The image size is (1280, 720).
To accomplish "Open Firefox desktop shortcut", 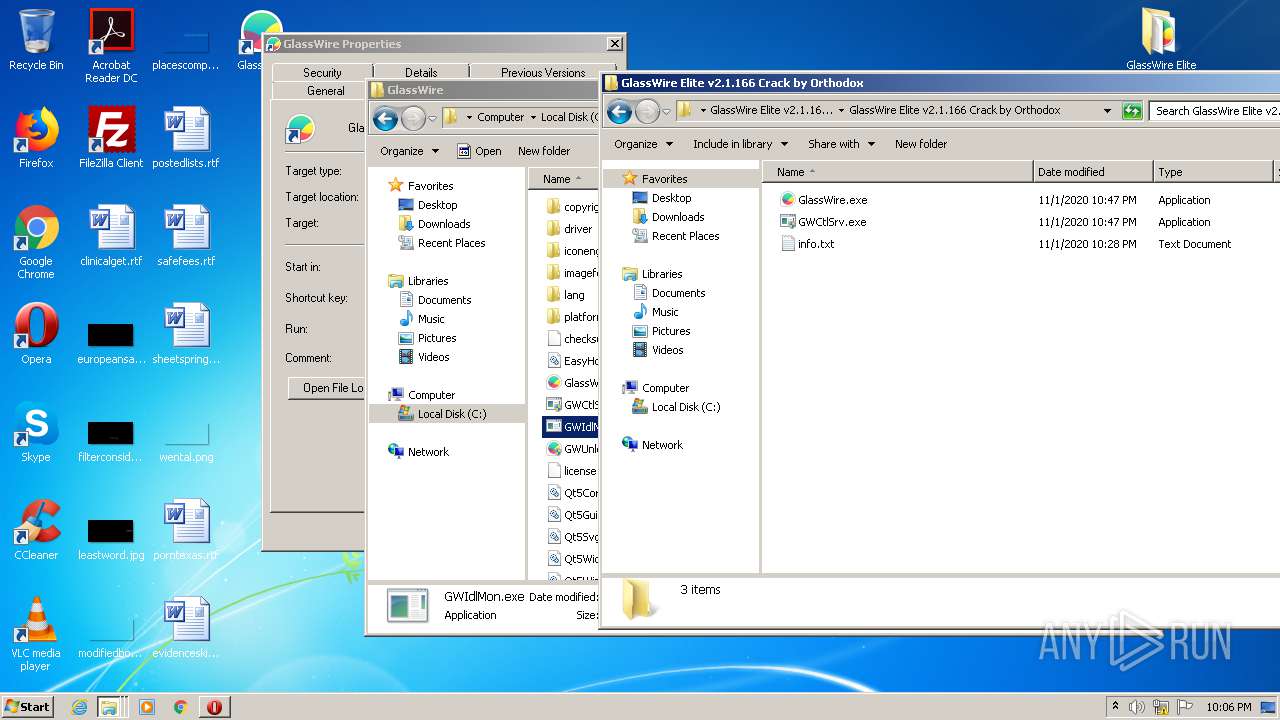I will (36, 138).
